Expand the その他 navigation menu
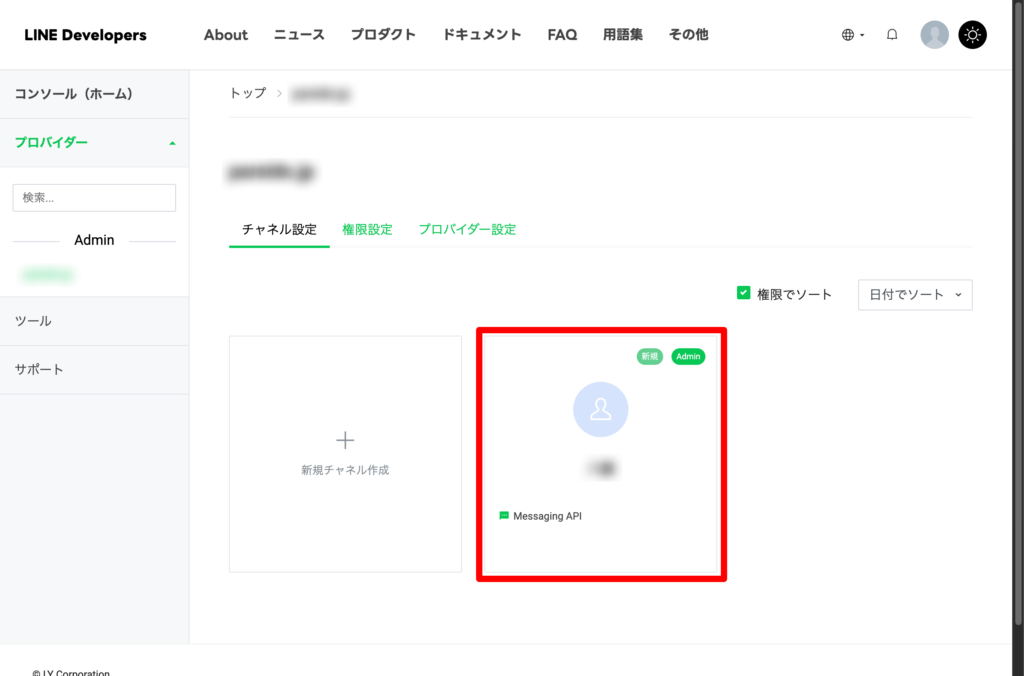Screen dimensions: 1024x676 [688, 35]
